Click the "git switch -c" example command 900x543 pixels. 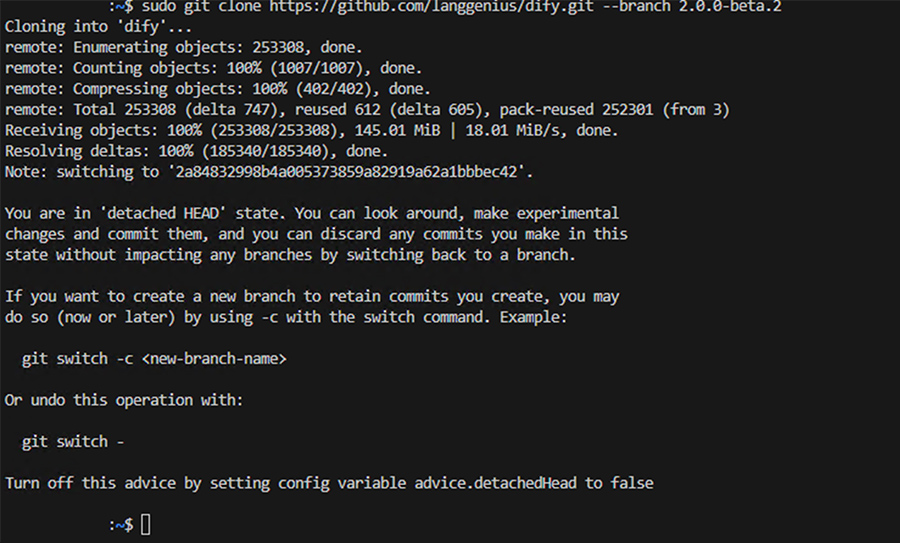pyautogui.click(x=78, y=358)
